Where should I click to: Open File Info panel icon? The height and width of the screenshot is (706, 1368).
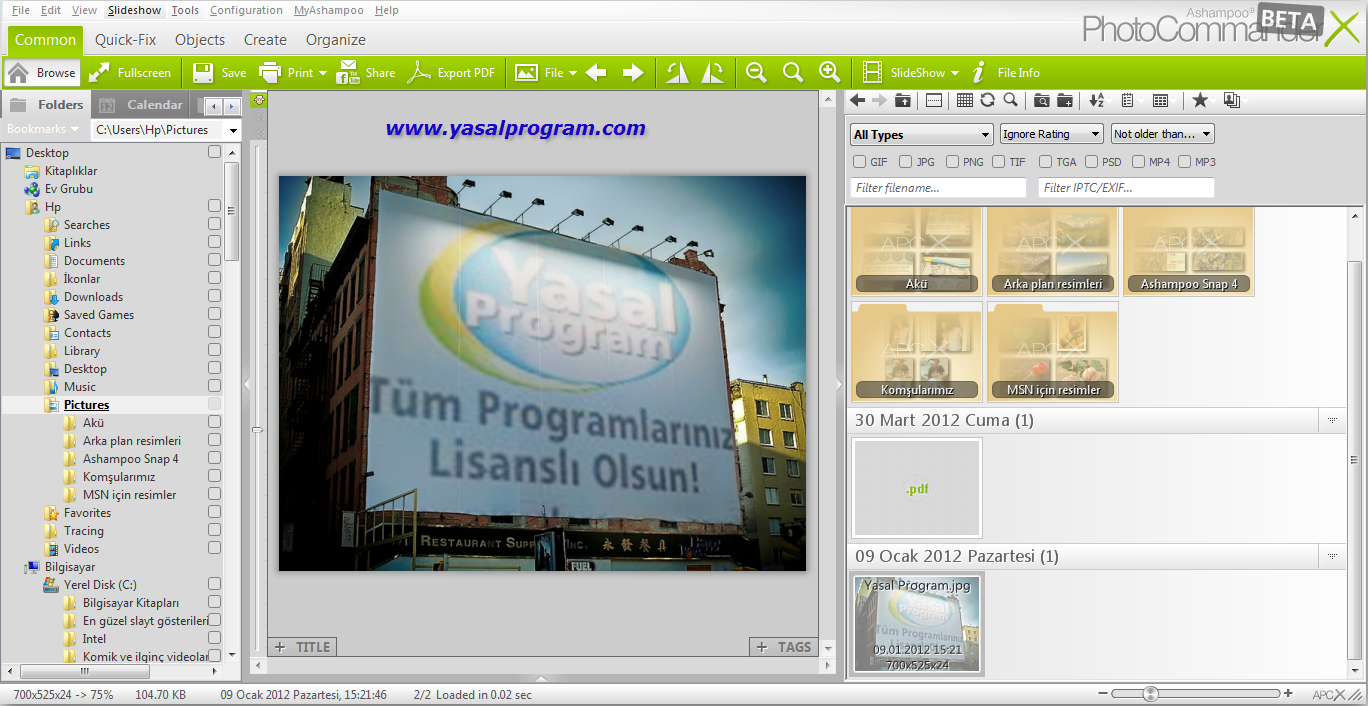pyautogui.click(x=979, y=72)
